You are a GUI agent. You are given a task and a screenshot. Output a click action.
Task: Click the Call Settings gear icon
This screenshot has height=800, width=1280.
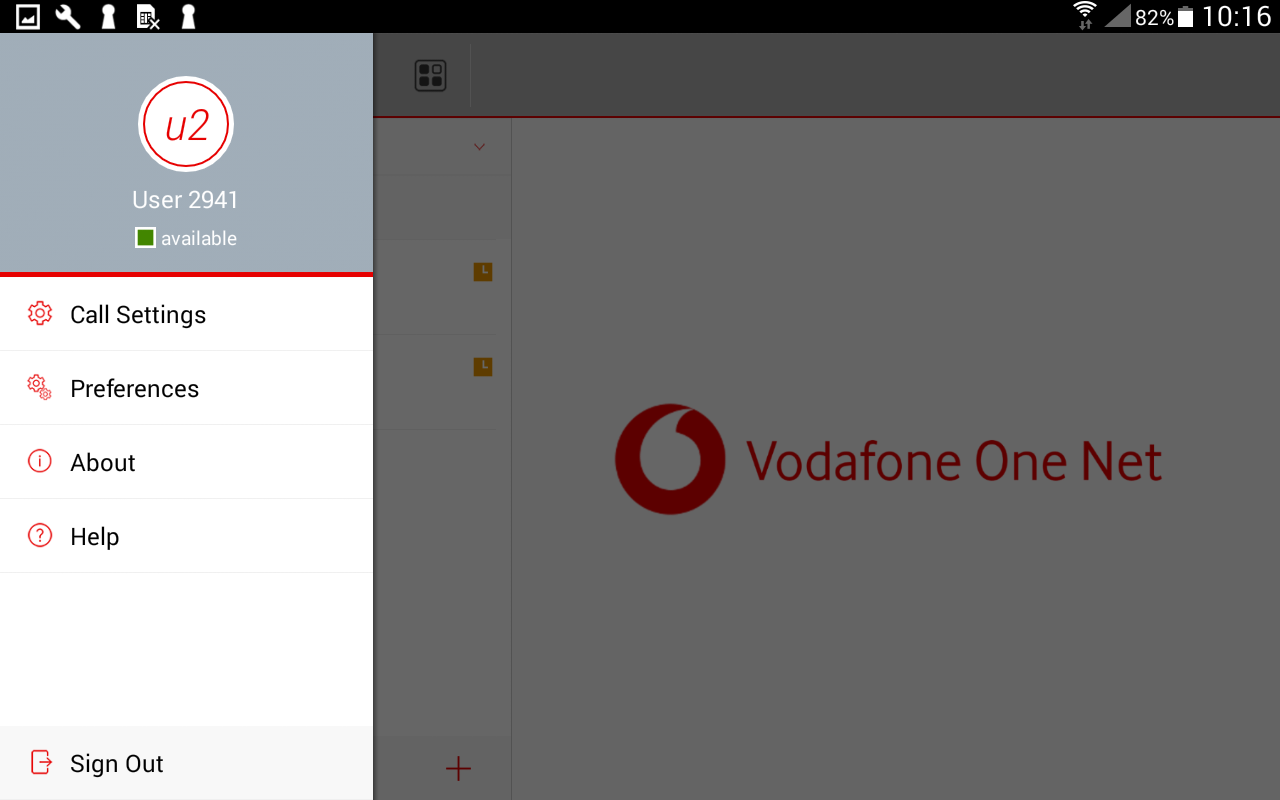pyautogui.click(x=40, y=313)
